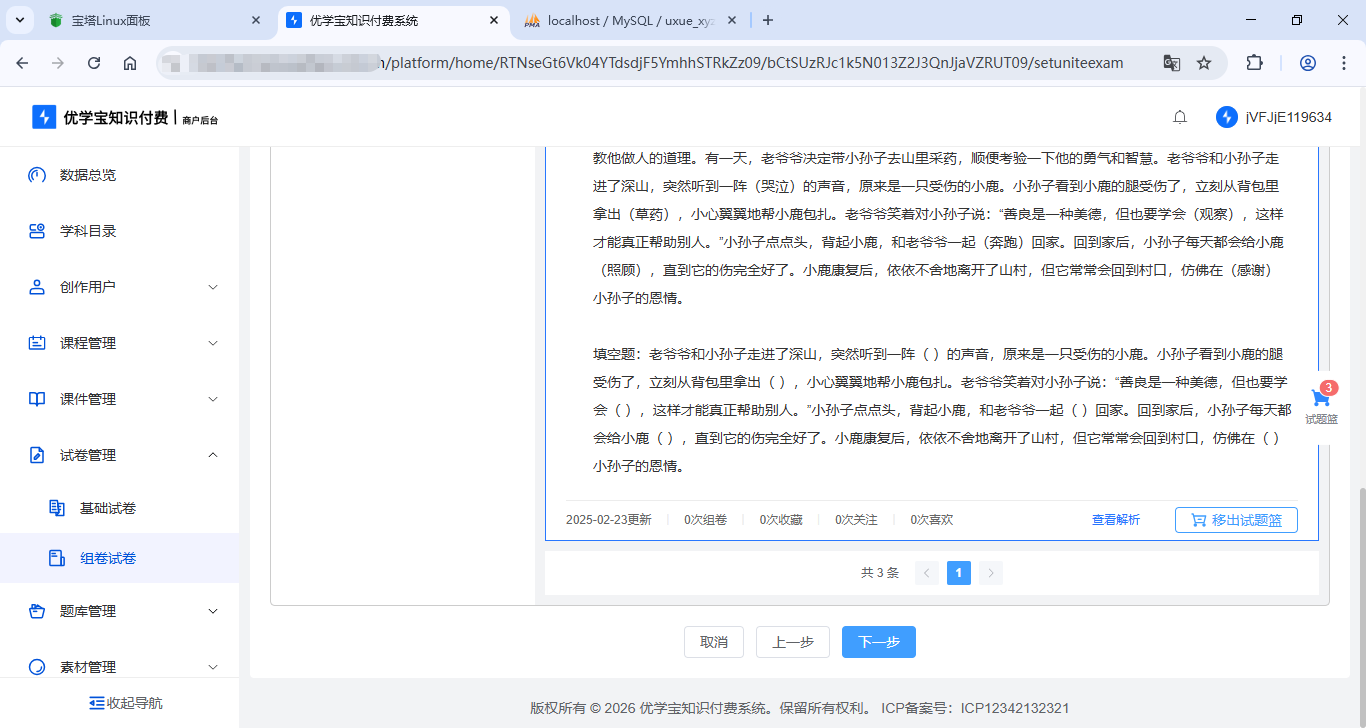
Task: Click the translate icon in address bar
Action: click(x=1171, y=62)
